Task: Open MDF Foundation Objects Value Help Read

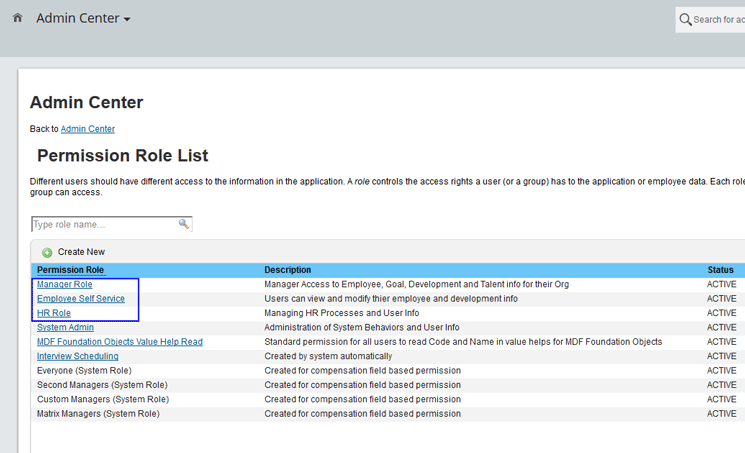Action: tap(119, 342)
